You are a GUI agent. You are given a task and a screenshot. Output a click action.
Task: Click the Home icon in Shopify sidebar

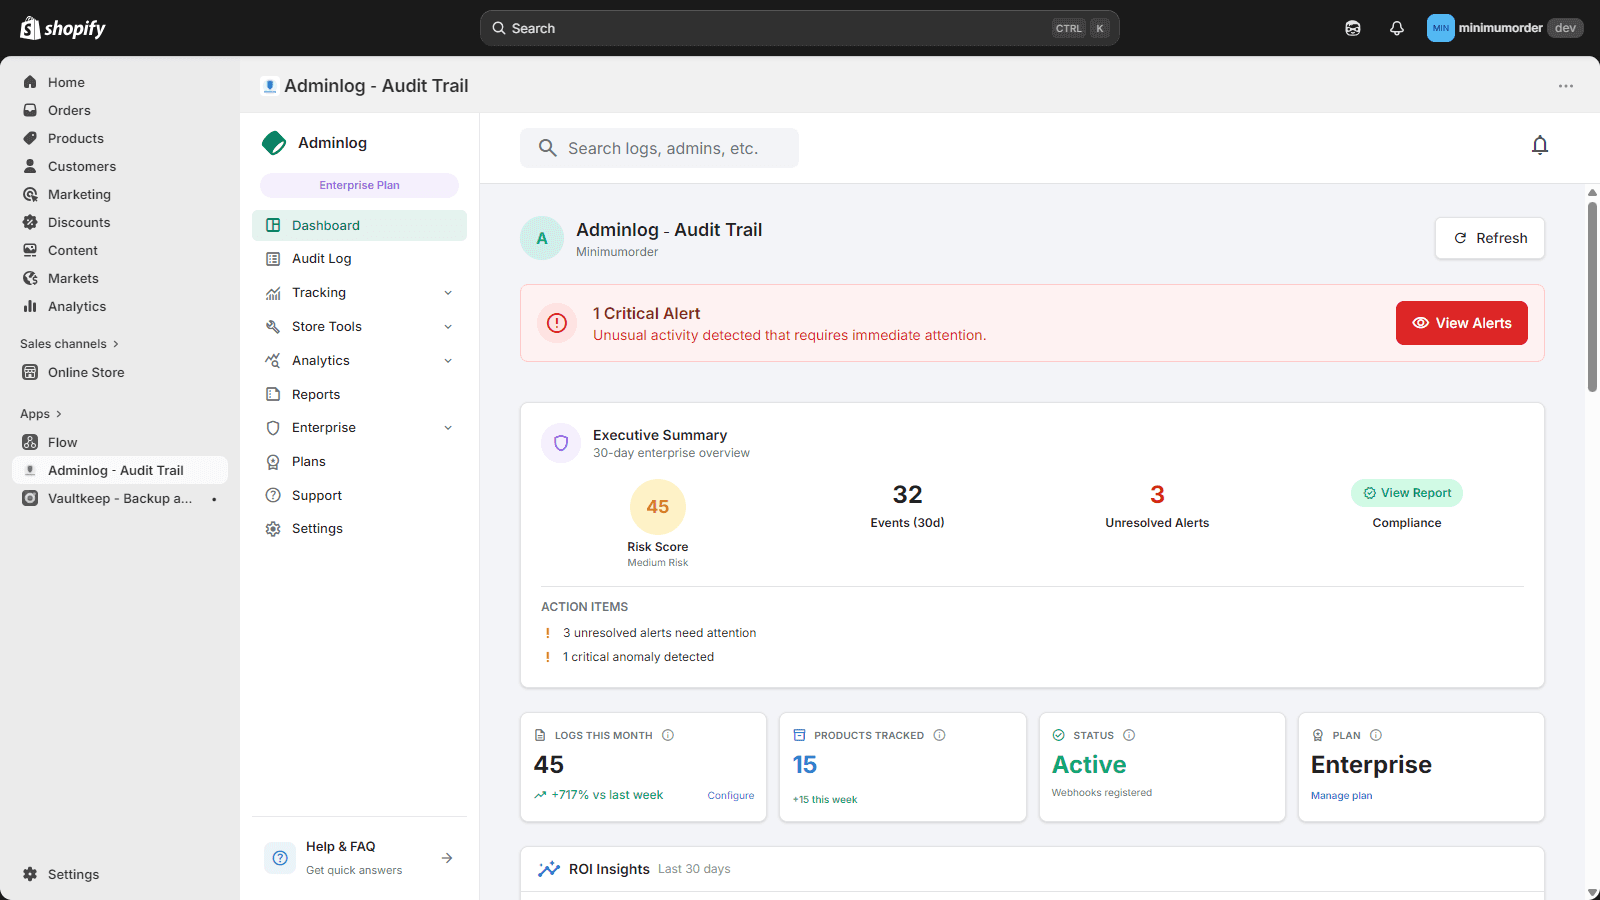[x=30, y=82]
